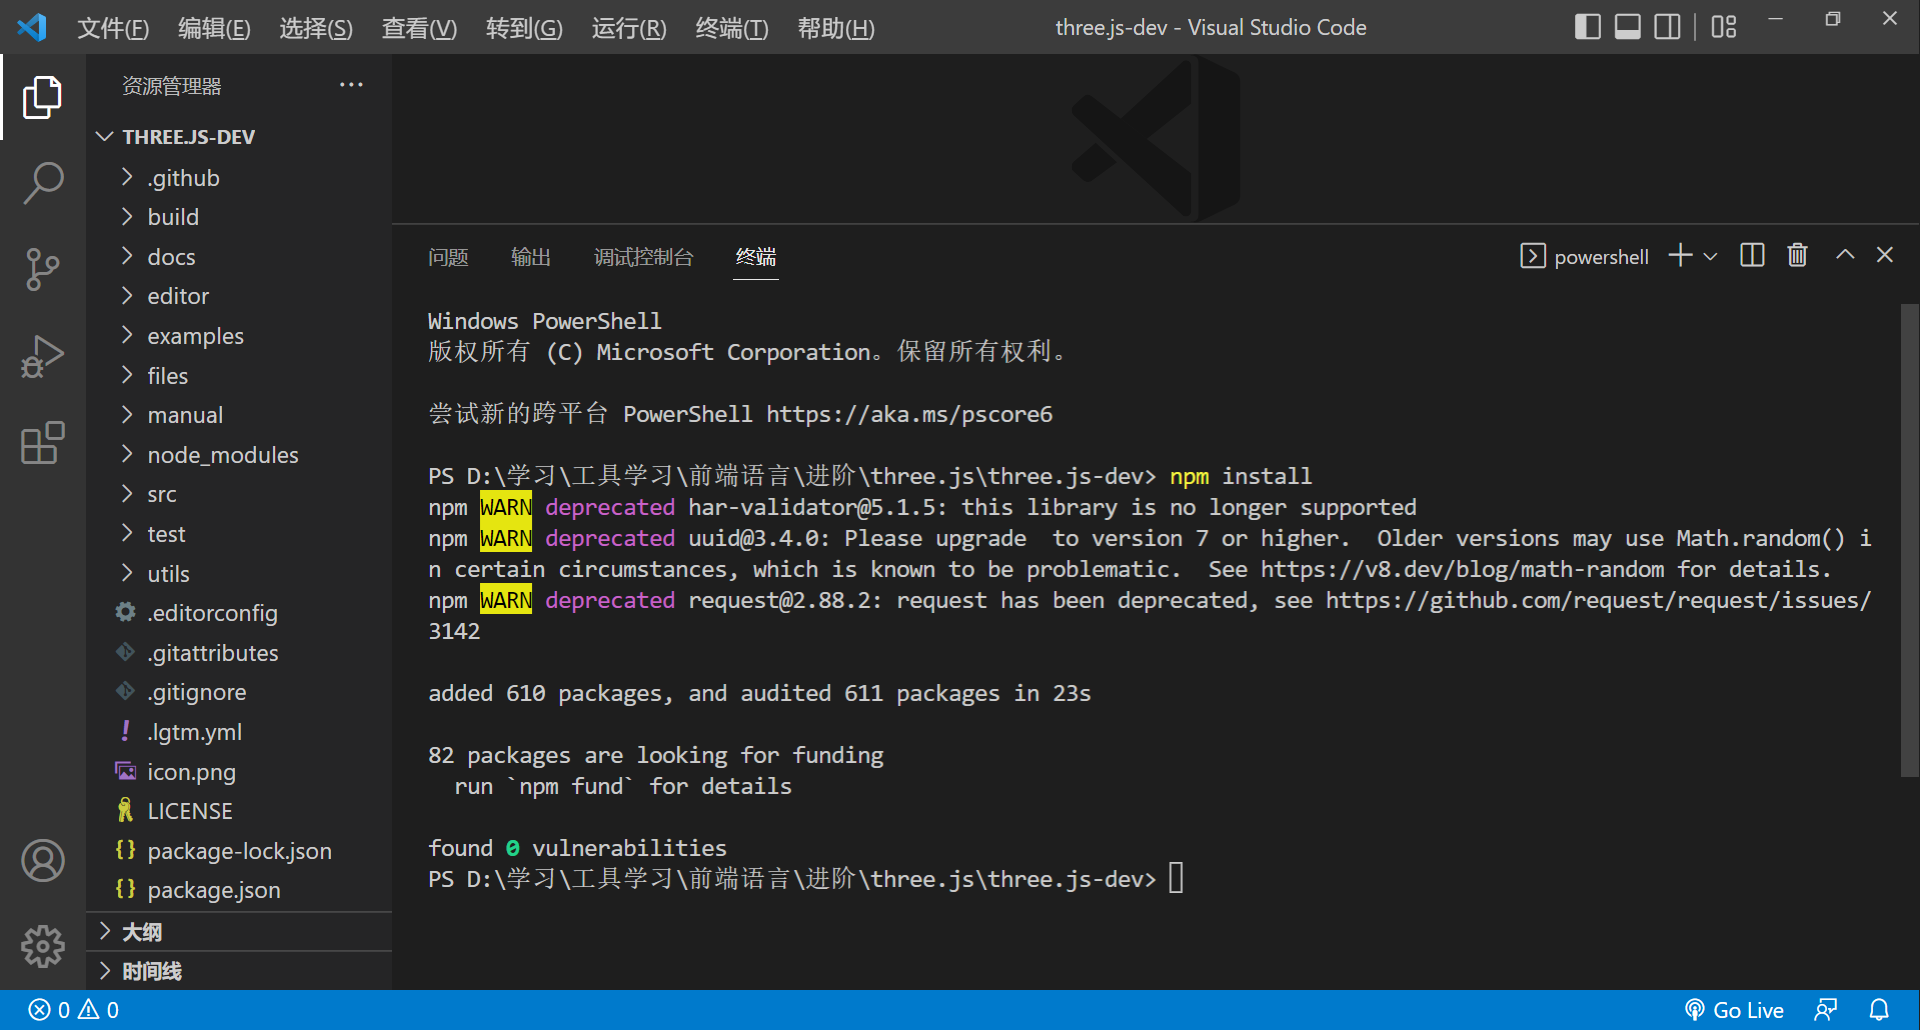1920x1030 pixels.
Task: Open the Explorer view in activity bar
Action: point(42,97)
